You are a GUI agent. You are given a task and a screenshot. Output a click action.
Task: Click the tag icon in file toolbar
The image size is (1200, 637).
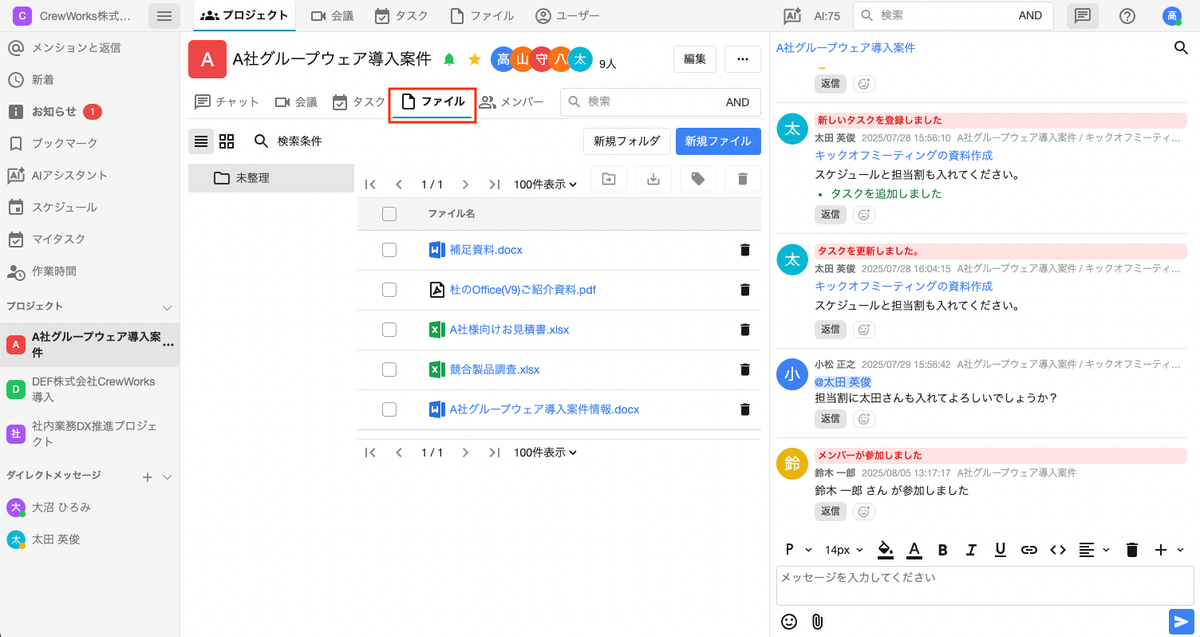coord(698,179)
